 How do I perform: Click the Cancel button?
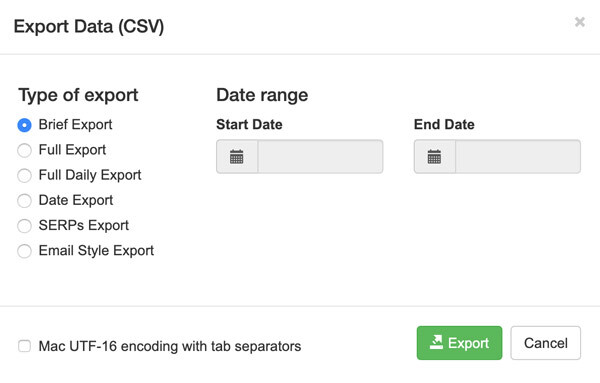tap(546, 343)
